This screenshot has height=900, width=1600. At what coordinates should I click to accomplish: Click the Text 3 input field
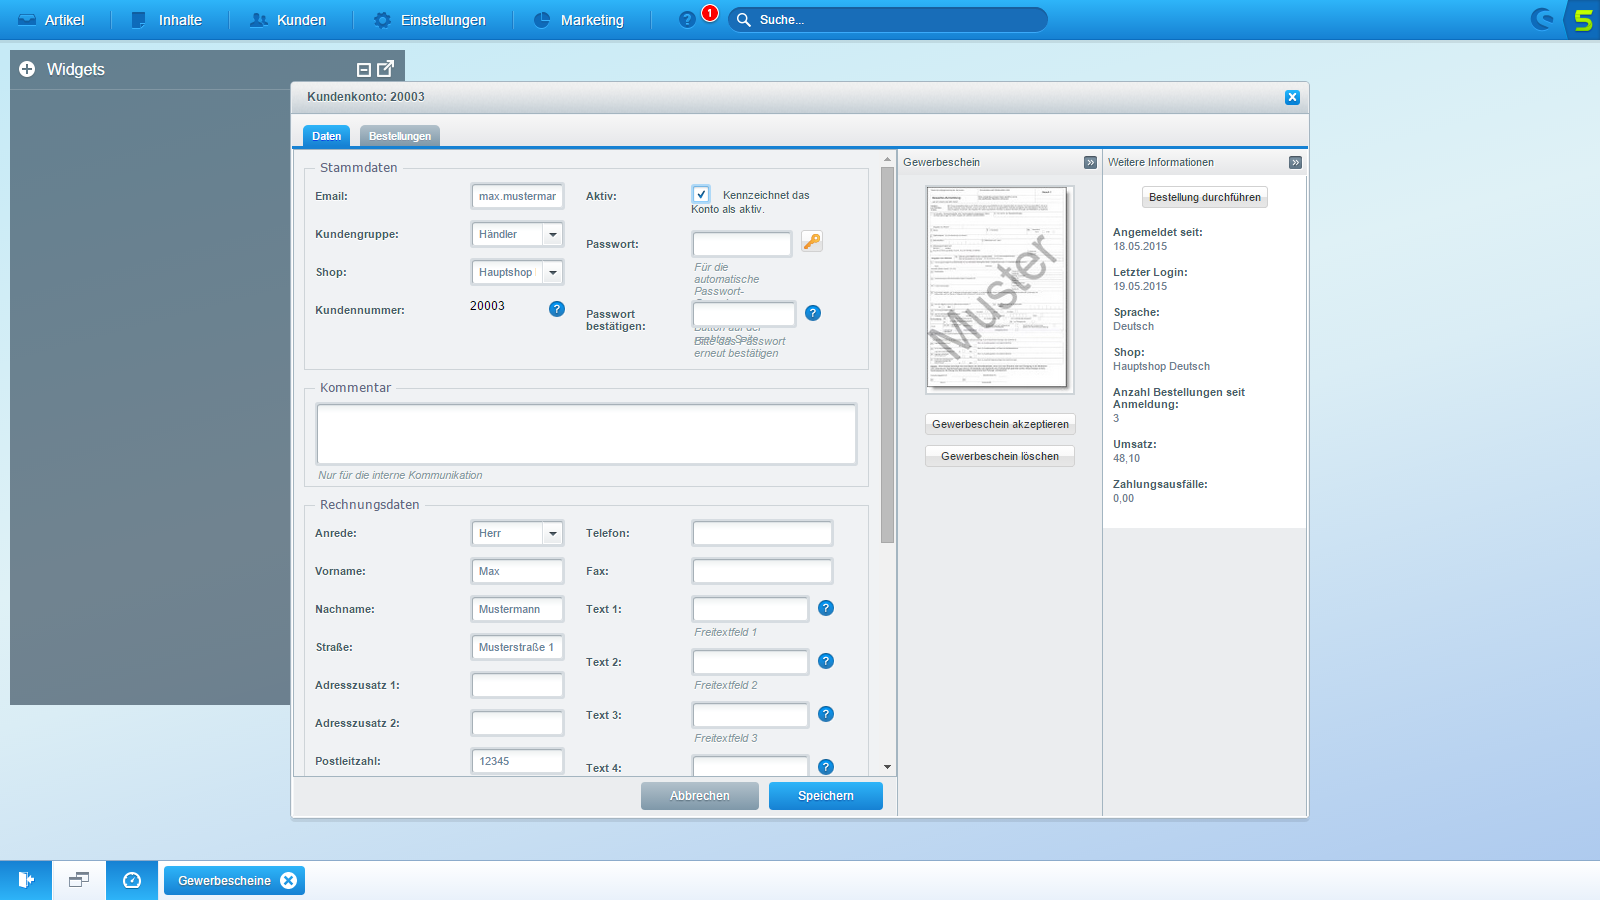click(x=751, y=715)
